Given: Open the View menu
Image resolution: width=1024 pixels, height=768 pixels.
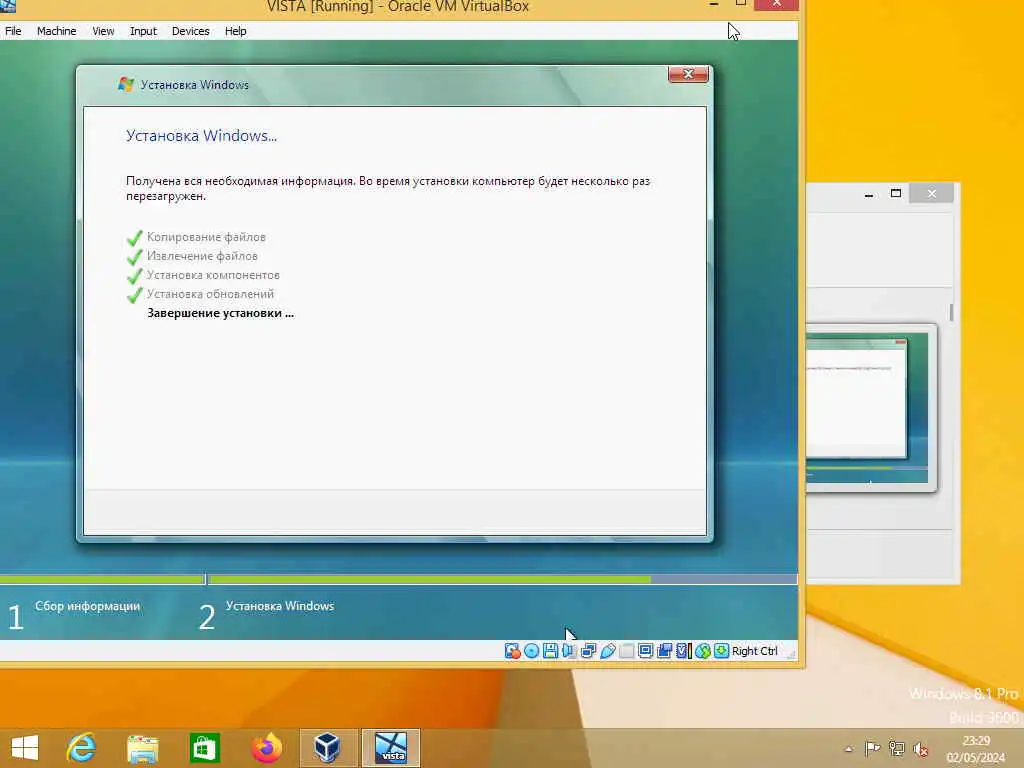Looking at the screenshot, I should (x=103, y=31).
